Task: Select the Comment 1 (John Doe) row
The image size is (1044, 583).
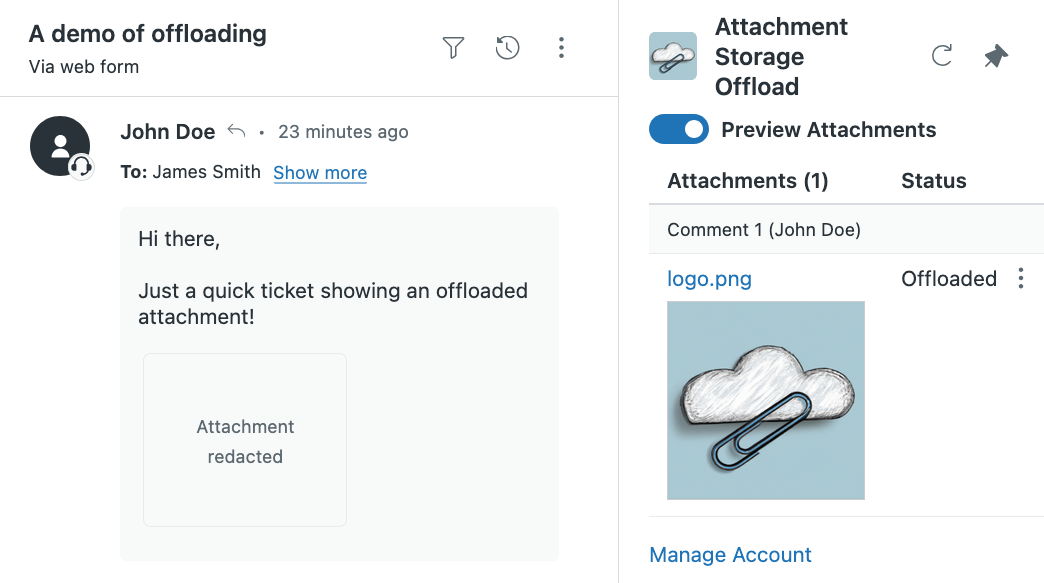Action: click(846, 230)
